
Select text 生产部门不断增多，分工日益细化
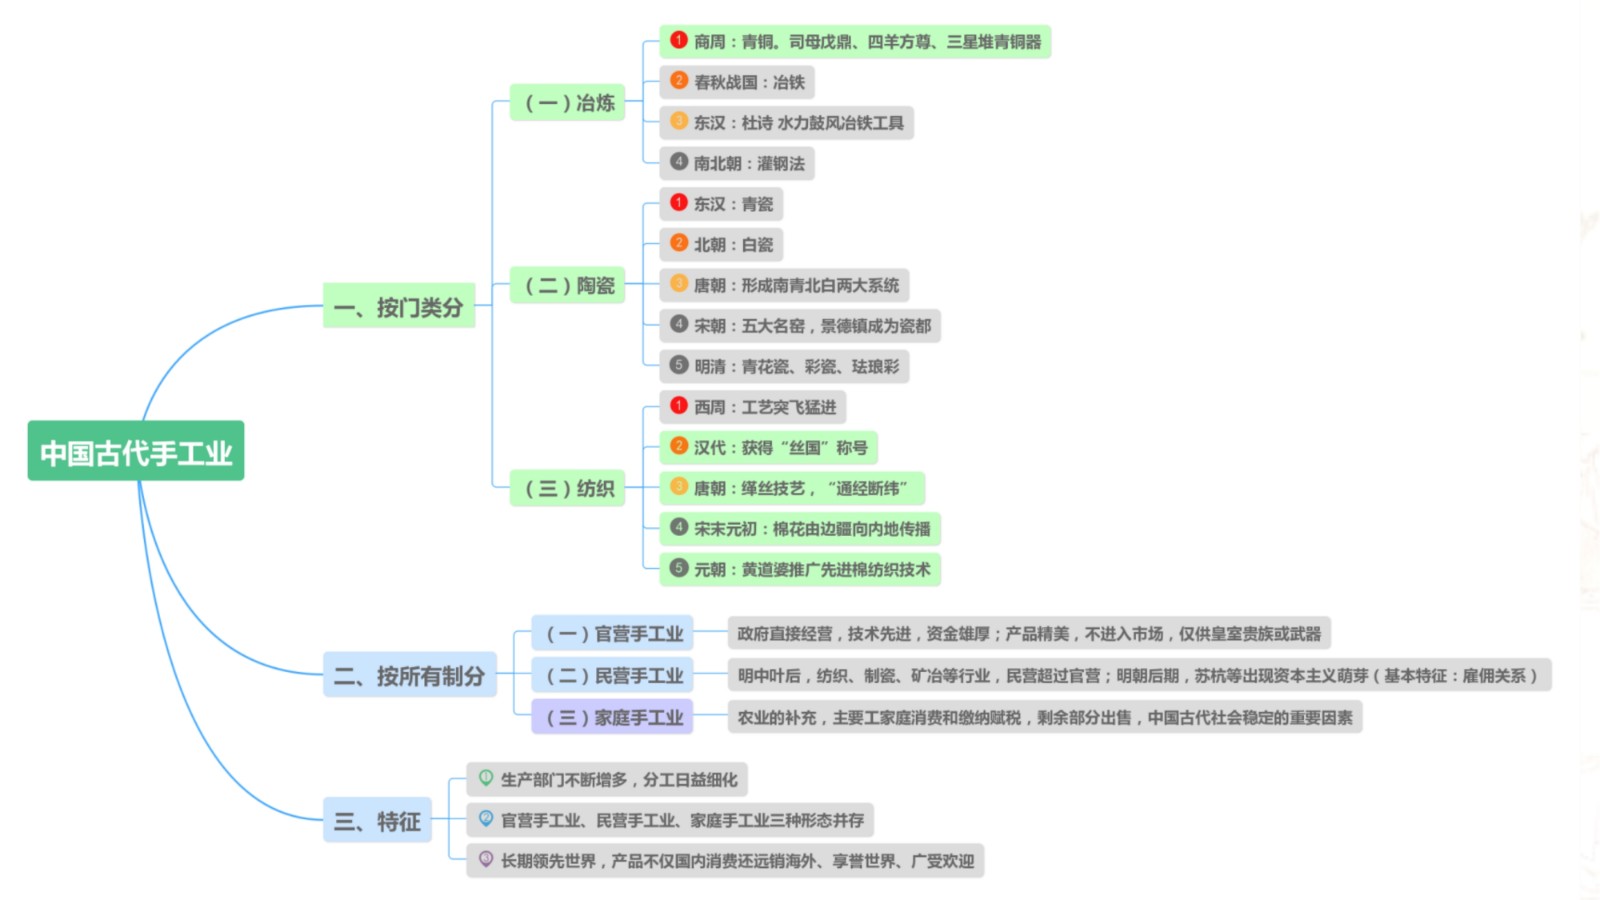(x=619, y=779)
